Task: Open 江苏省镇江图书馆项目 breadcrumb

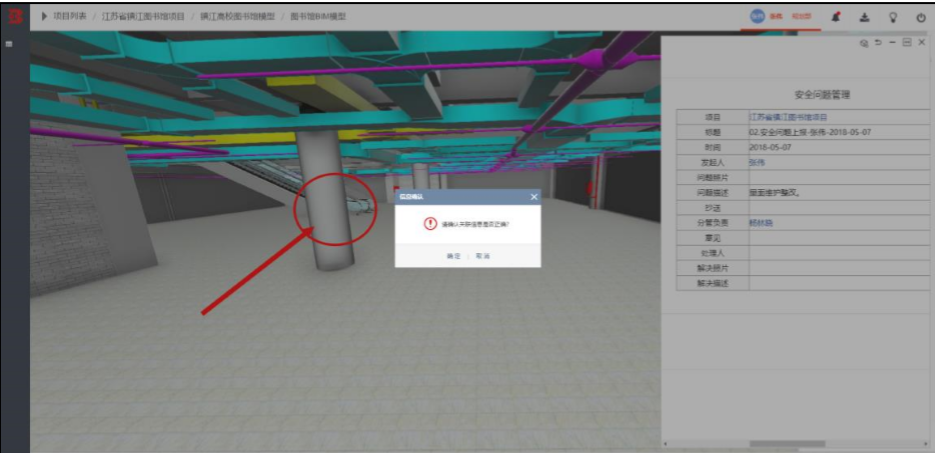Action: click(x=143, y=16)
